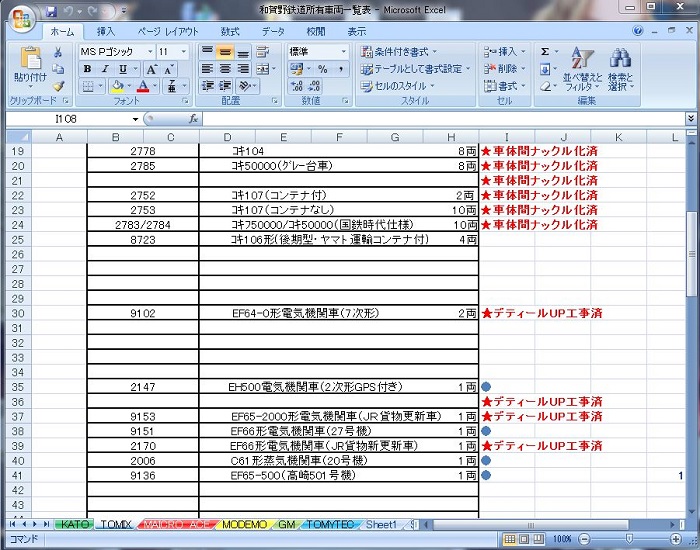Apply percent style

tap(323, 69)
